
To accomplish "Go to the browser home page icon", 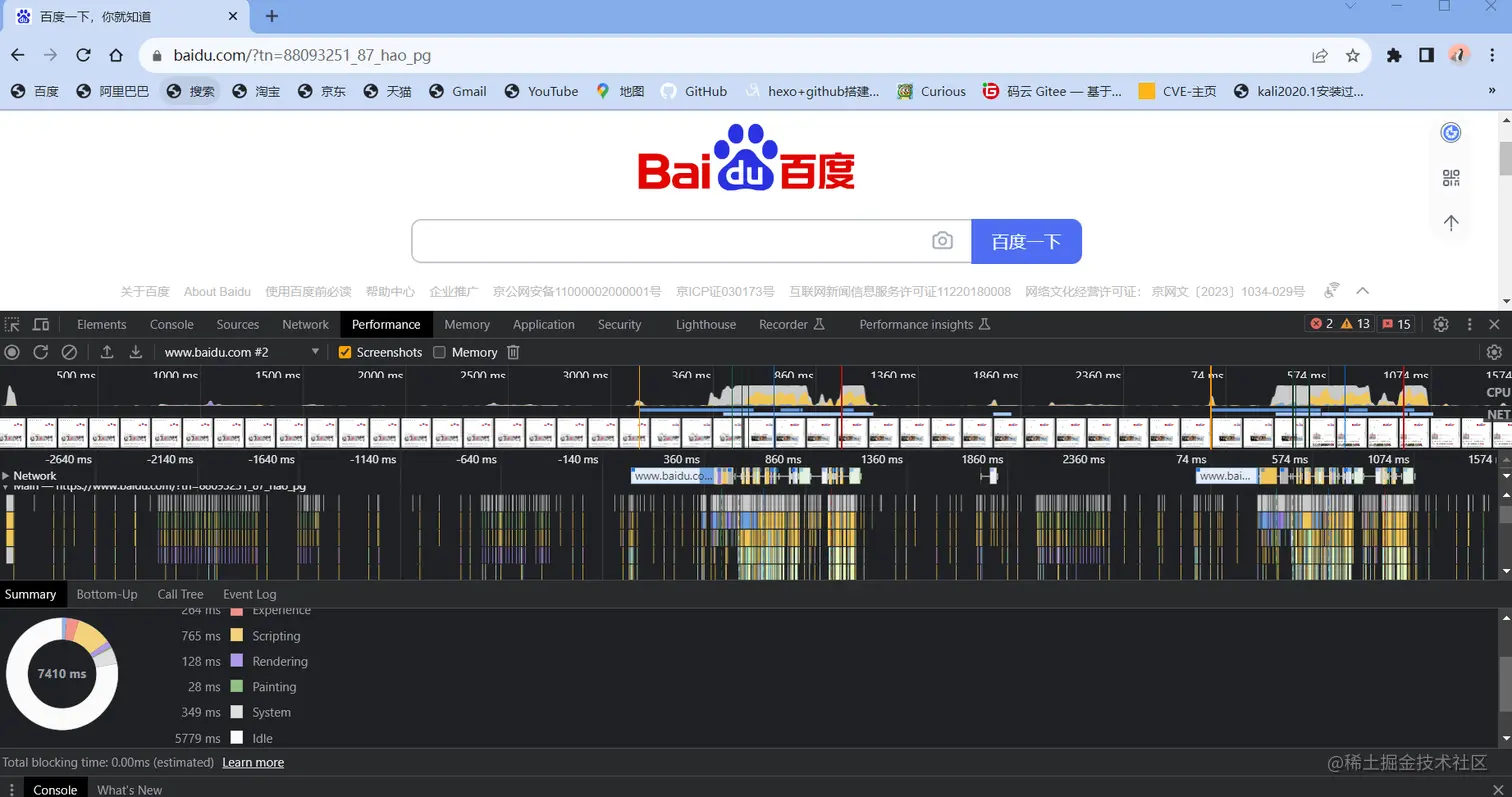I will click(x=116, y=56).
